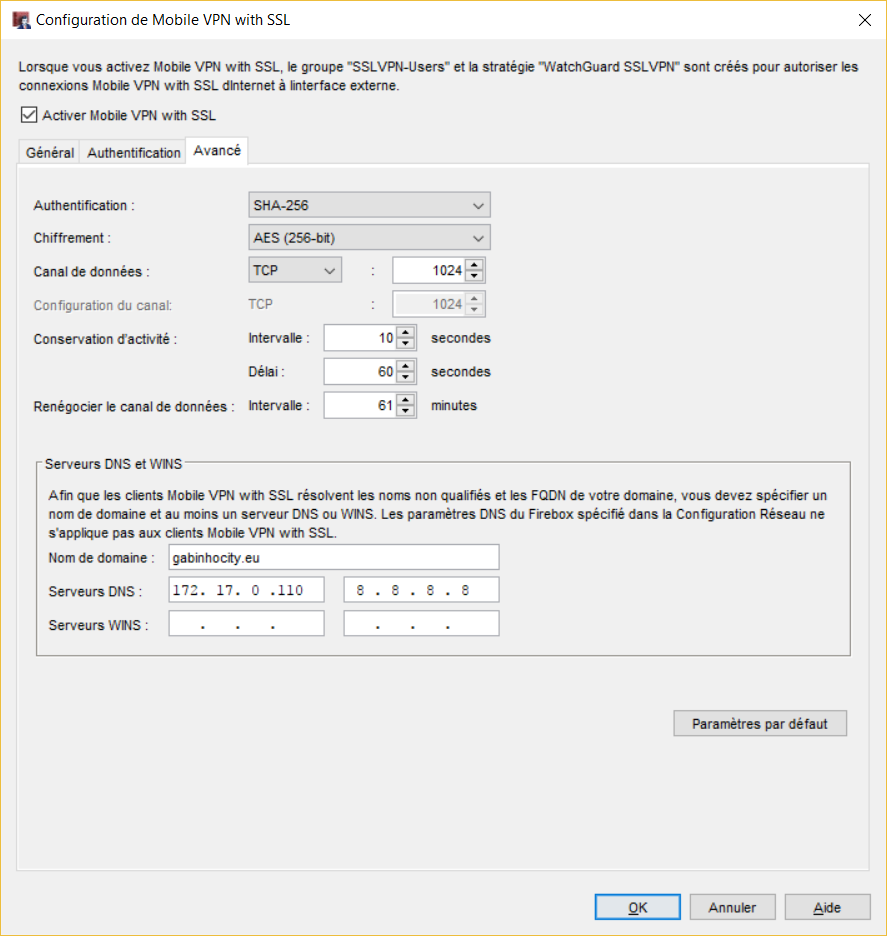Decrease renegotiation Intervalle minutes value

pyautogui.click(x=406, y=411)
